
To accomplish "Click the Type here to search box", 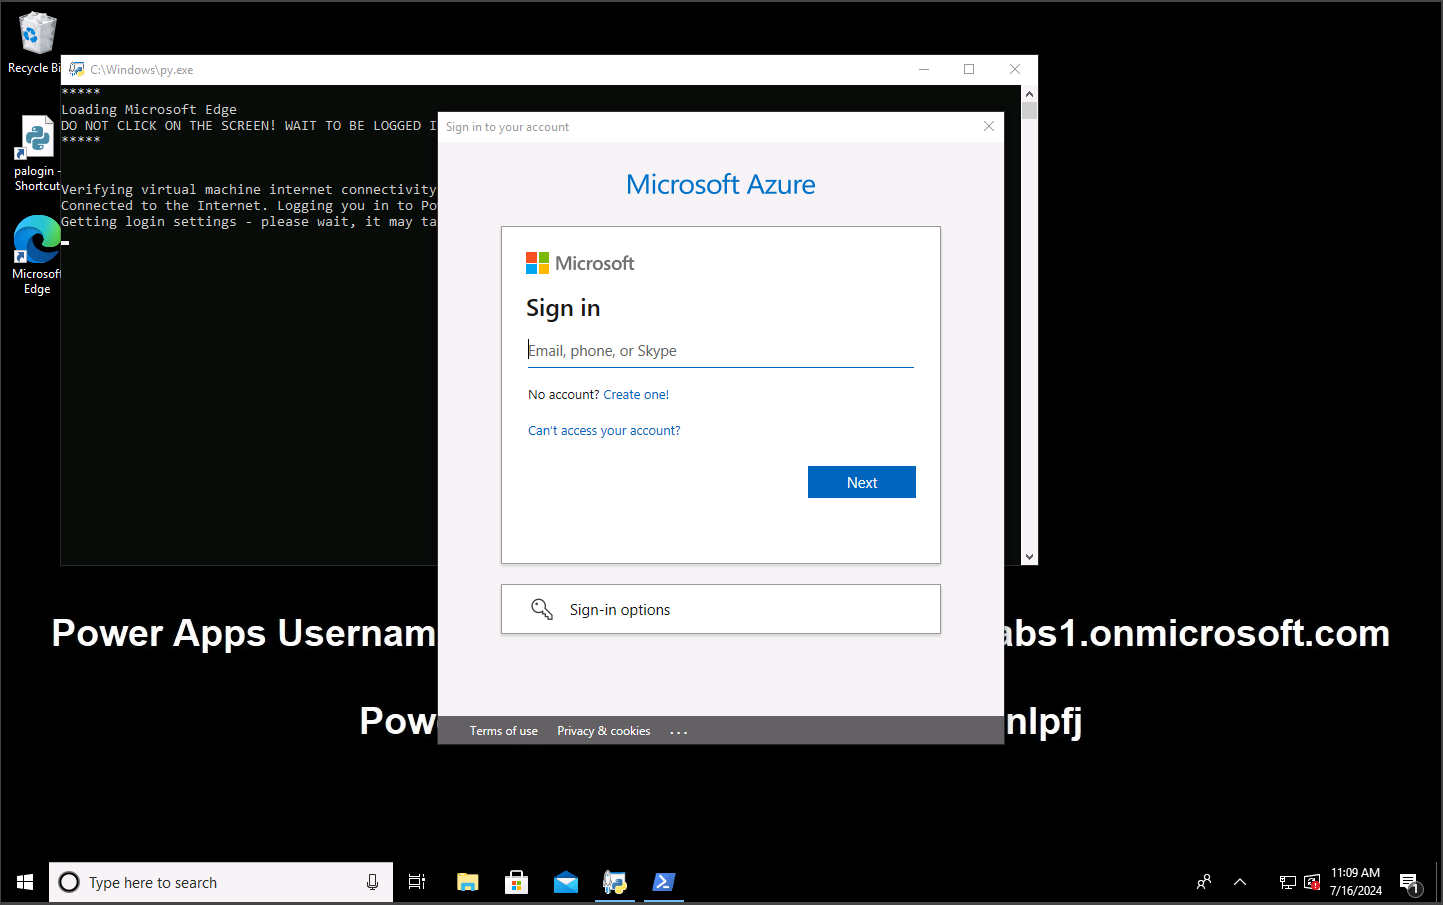I will (221, 882).
